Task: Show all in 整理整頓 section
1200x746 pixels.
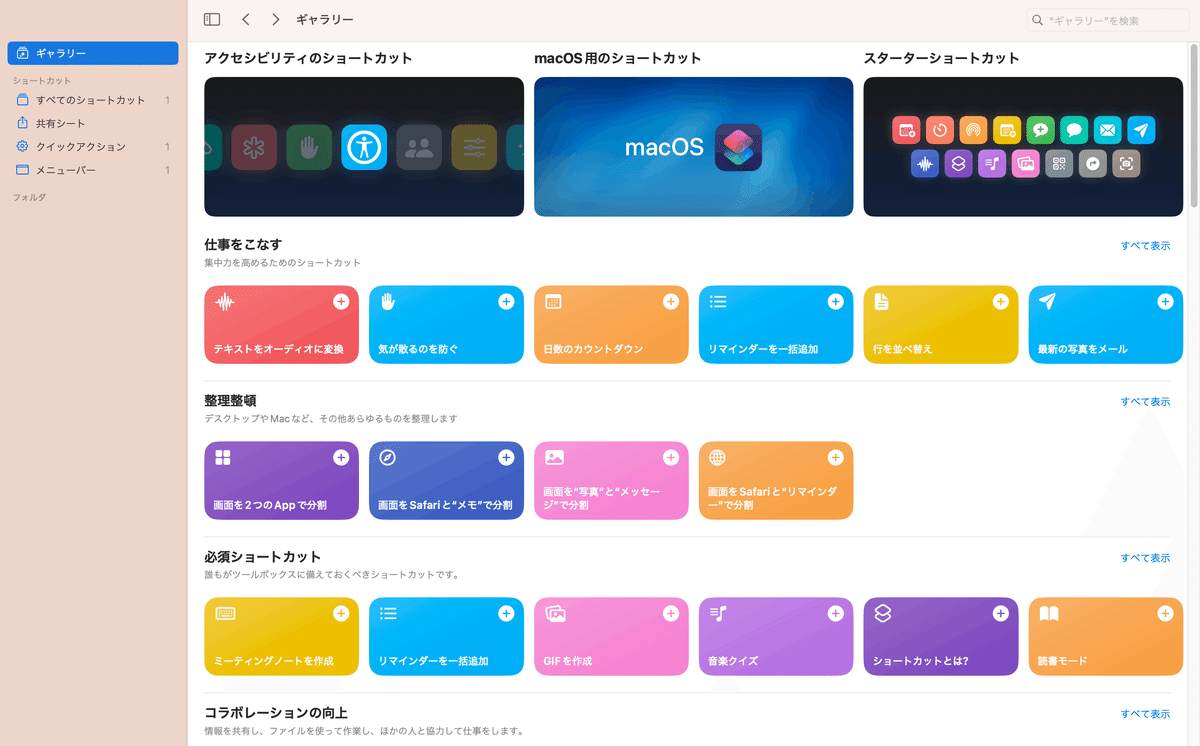Action: point(1145,401)
